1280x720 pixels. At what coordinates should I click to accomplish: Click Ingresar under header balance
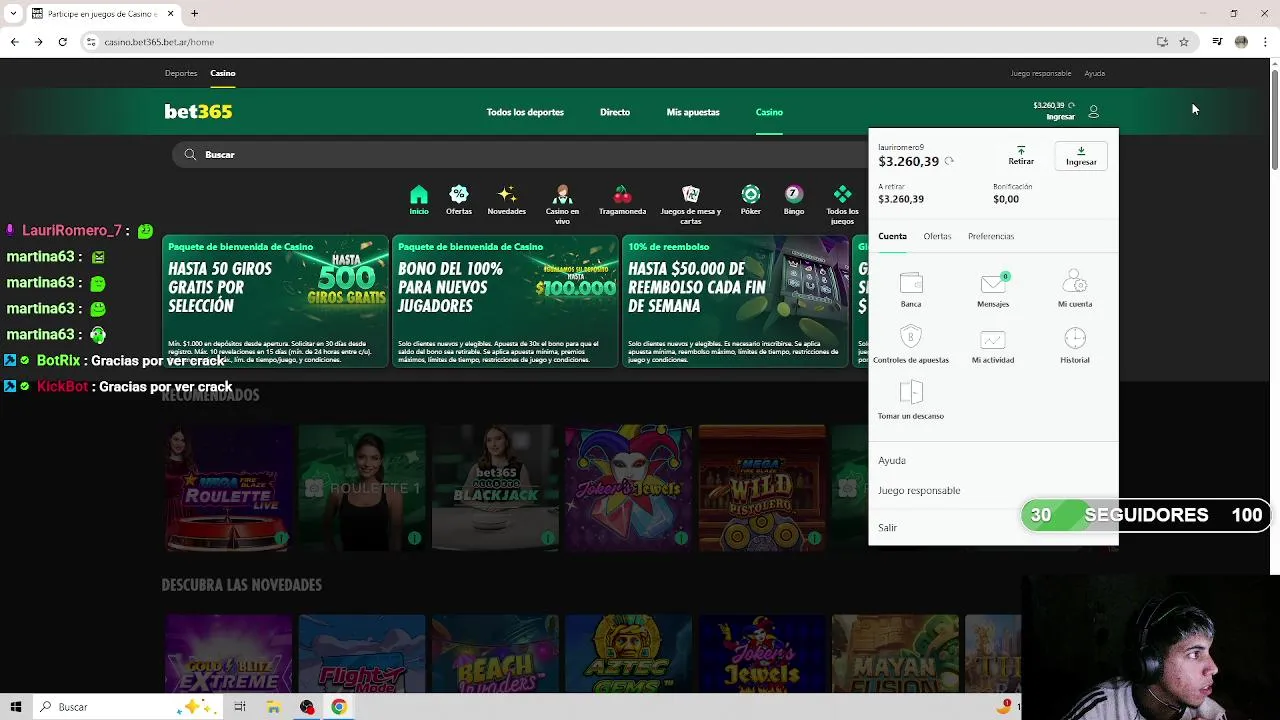pyautogui.click(x=1060, y=117)
